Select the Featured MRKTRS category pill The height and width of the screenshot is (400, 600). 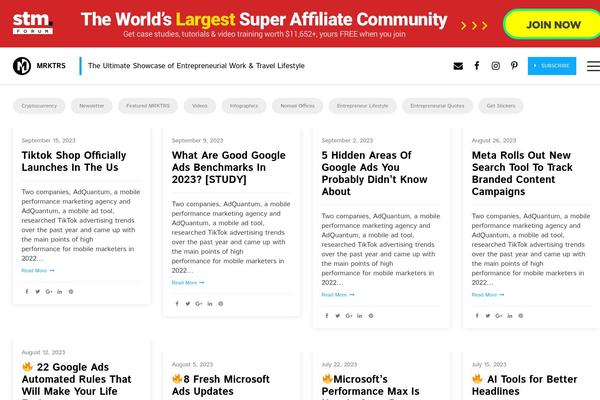click(148, 106)
